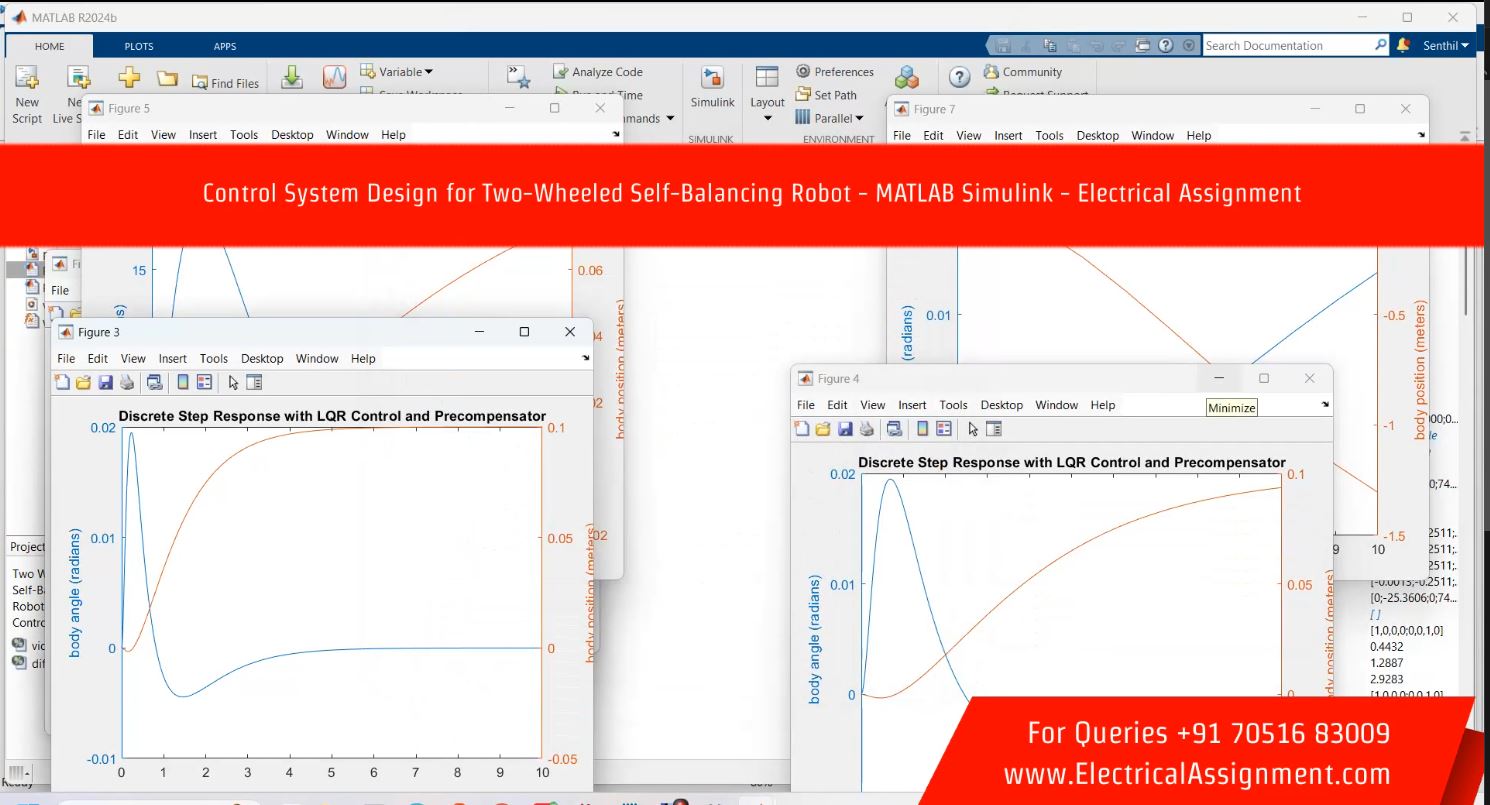Toggle Insert Colorbar in Figure 4 toolbar
The height and width of the screenshot is (805, 1490).
pyautogui.click(x=922, y=429)
